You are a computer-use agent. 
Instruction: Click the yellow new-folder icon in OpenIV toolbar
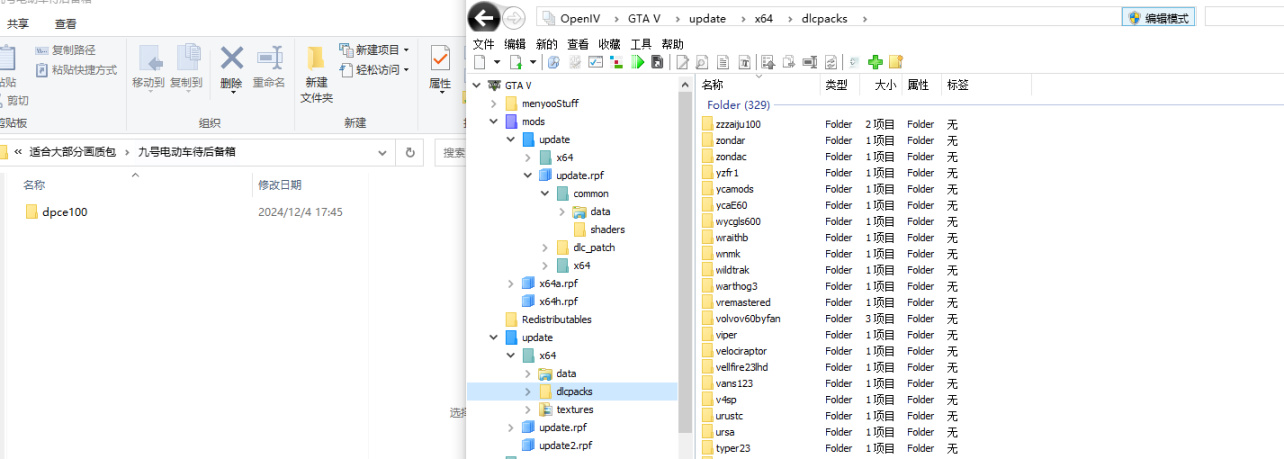[x=896, y=62]
